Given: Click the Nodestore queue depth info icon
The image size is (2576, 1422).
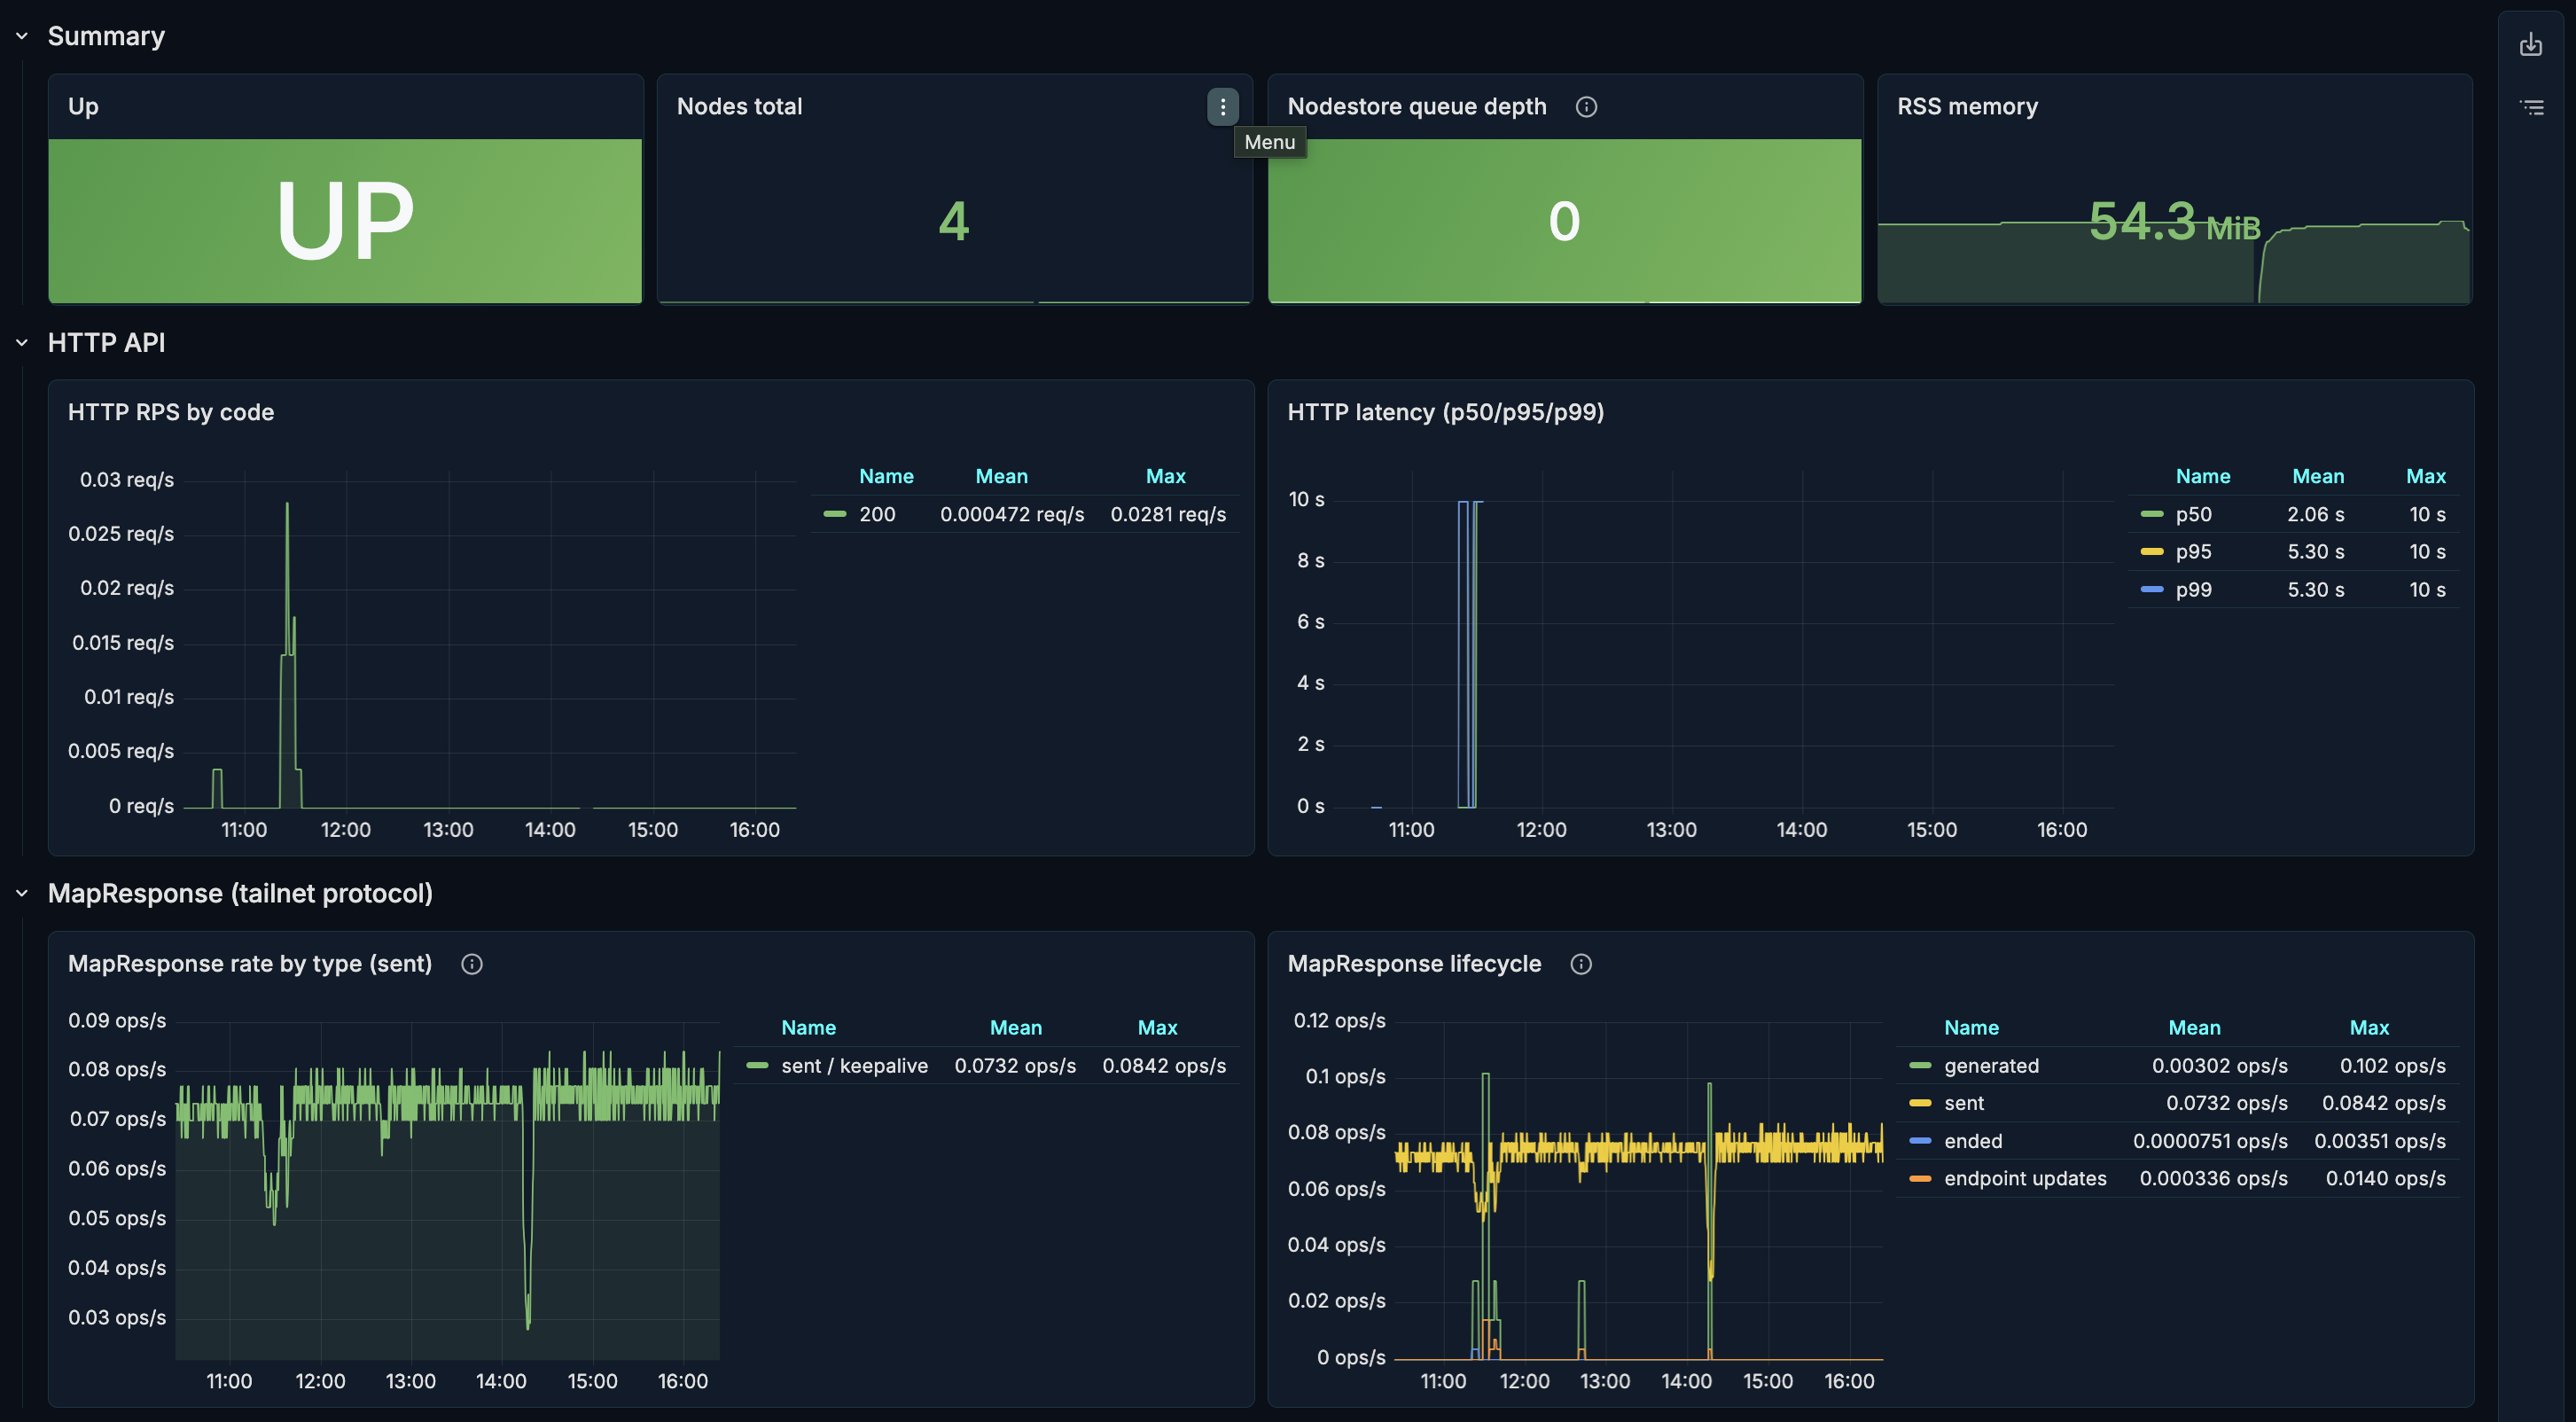Looking at the screenshot, I should point(1586,107).
